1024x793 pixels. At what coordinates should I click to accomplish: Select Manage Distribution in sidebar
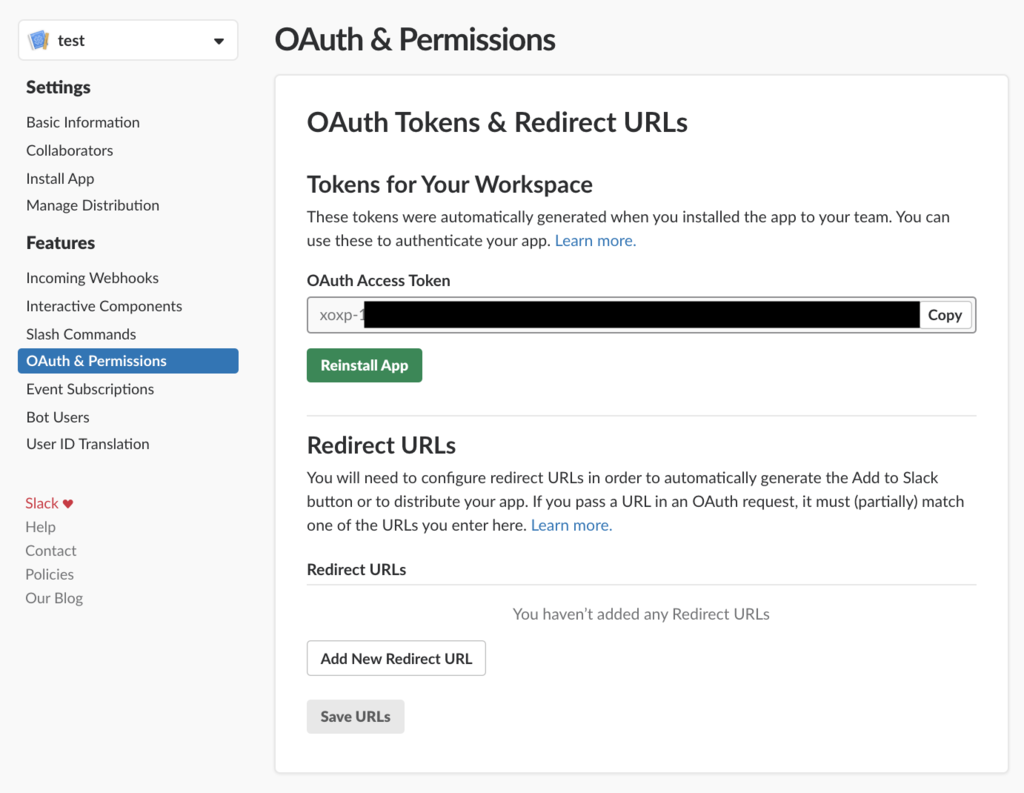[x=93, y=205]
